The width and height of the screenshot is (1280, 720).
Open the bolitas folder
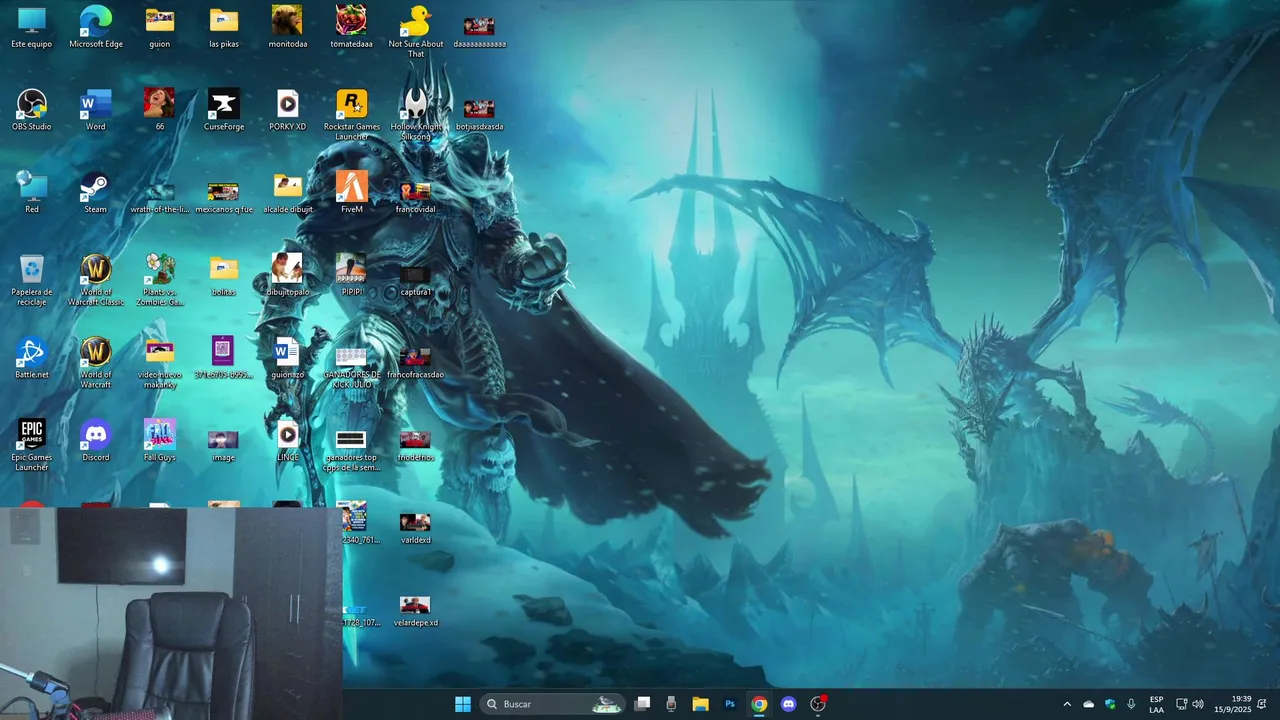tap(224, 276)
